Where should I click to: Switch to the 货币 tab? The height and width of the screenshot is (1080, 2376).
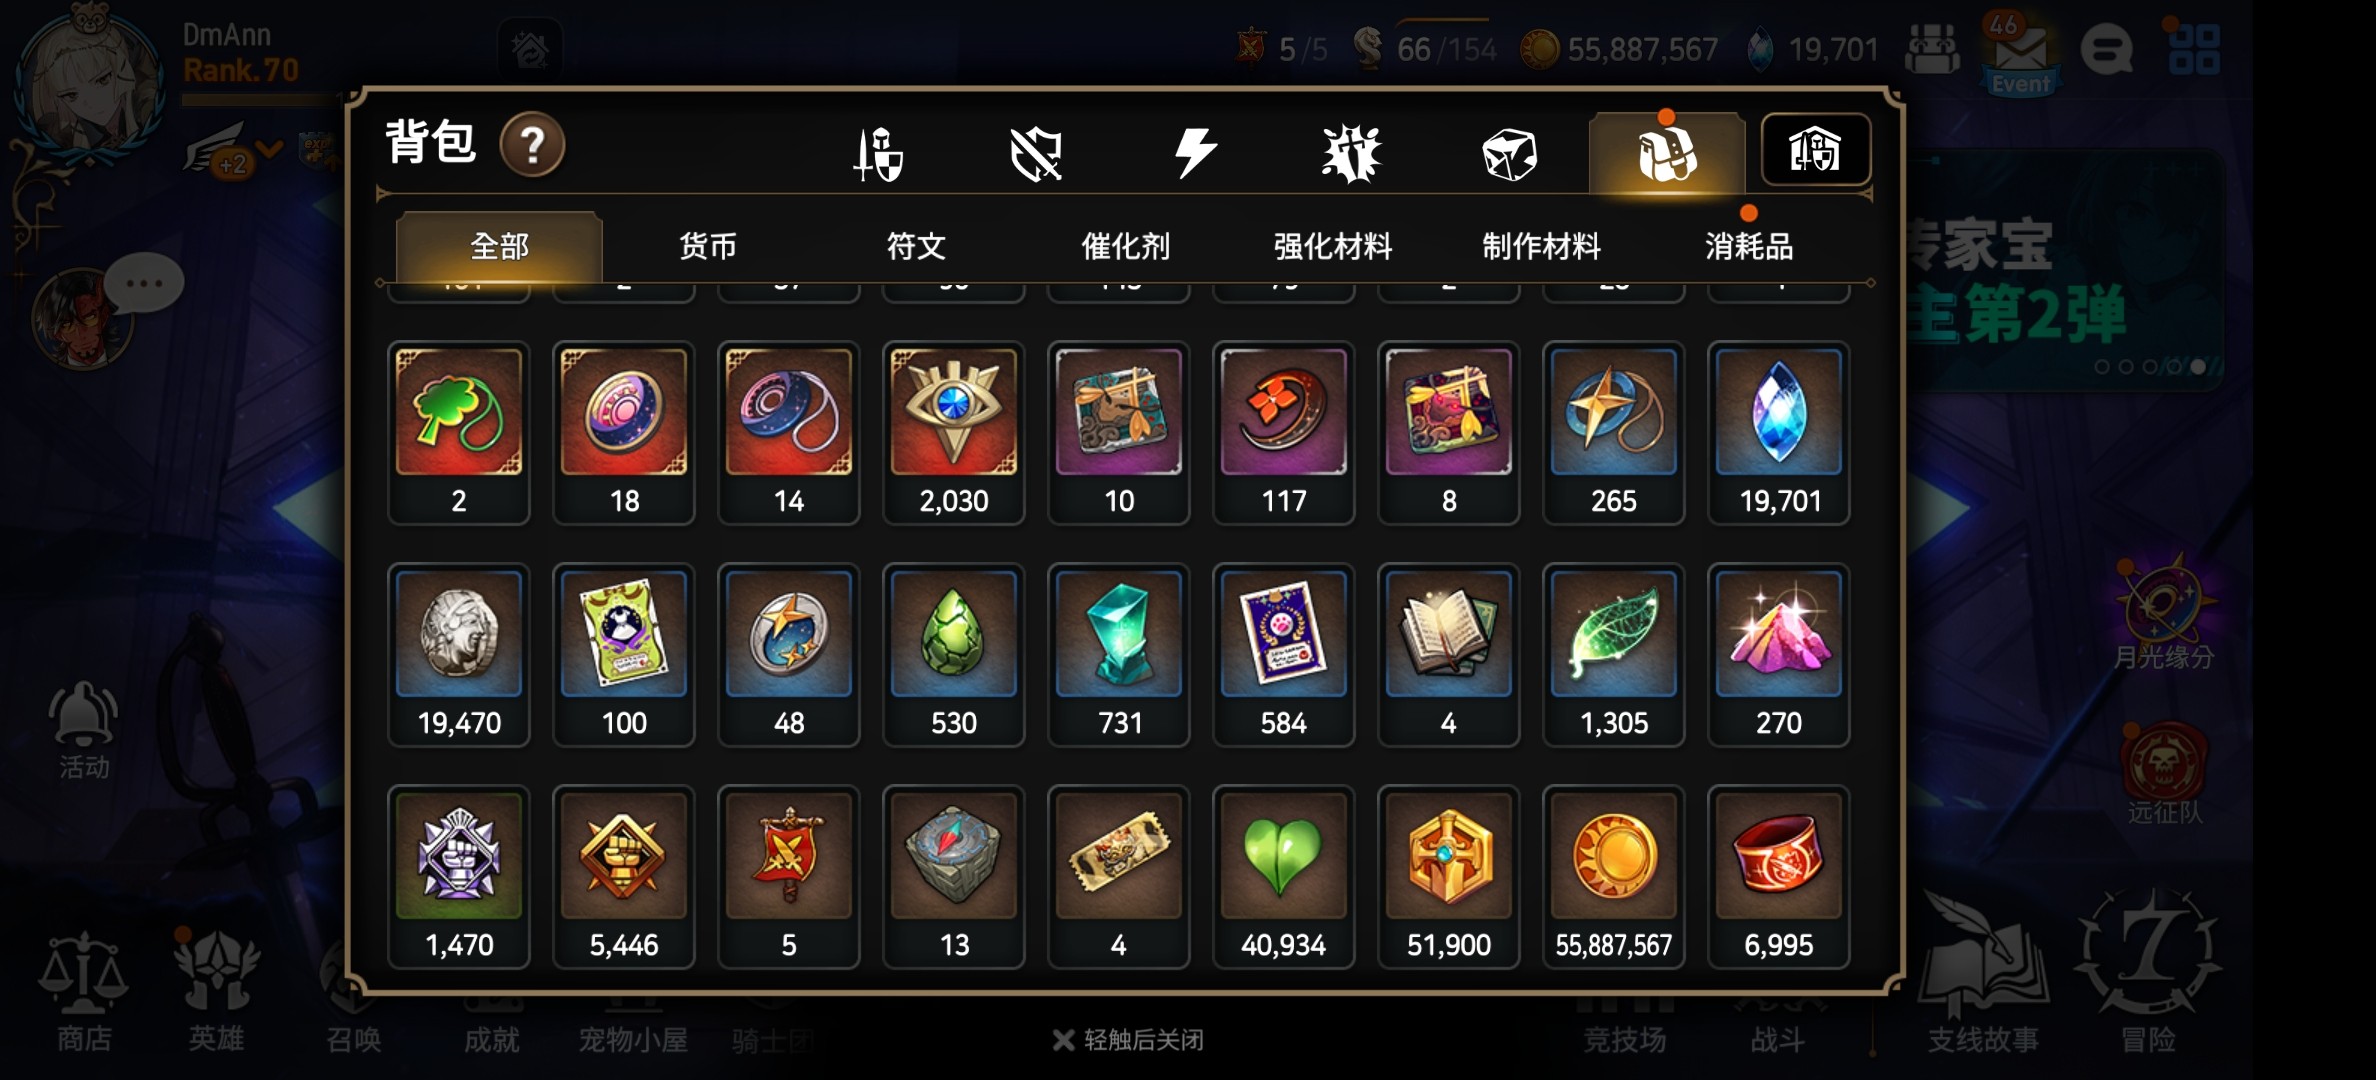click(708, 246)
